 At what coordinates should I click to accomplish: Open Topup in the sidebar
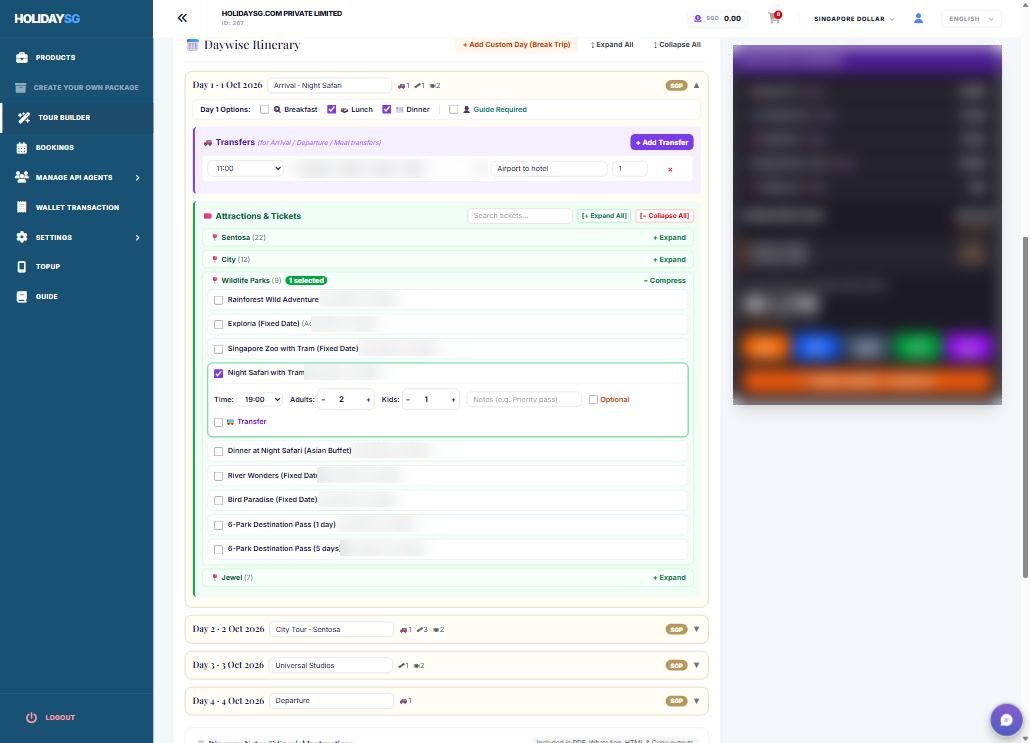[48, 267]
